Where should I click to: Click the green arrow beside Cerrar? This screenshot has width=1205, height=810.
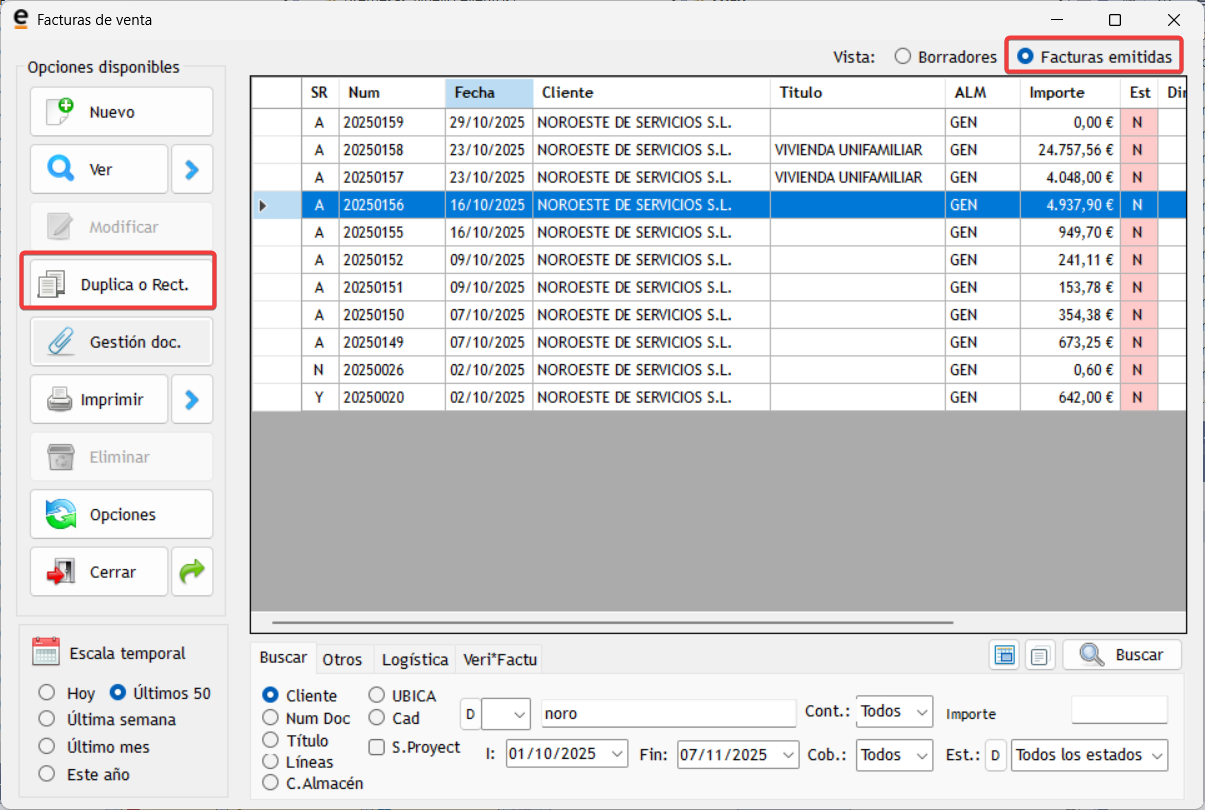click(192, 572)
